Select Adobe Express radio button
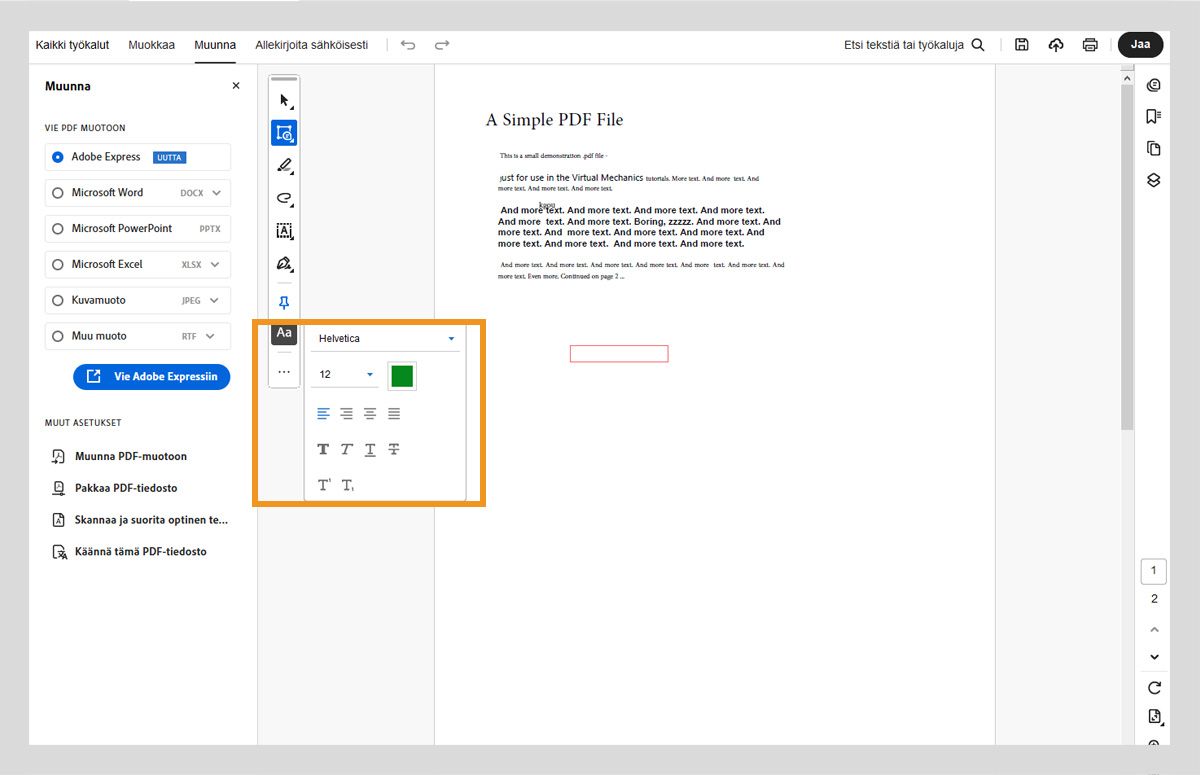Screen dimensions: 1200x775 click(x=58, y=157)
